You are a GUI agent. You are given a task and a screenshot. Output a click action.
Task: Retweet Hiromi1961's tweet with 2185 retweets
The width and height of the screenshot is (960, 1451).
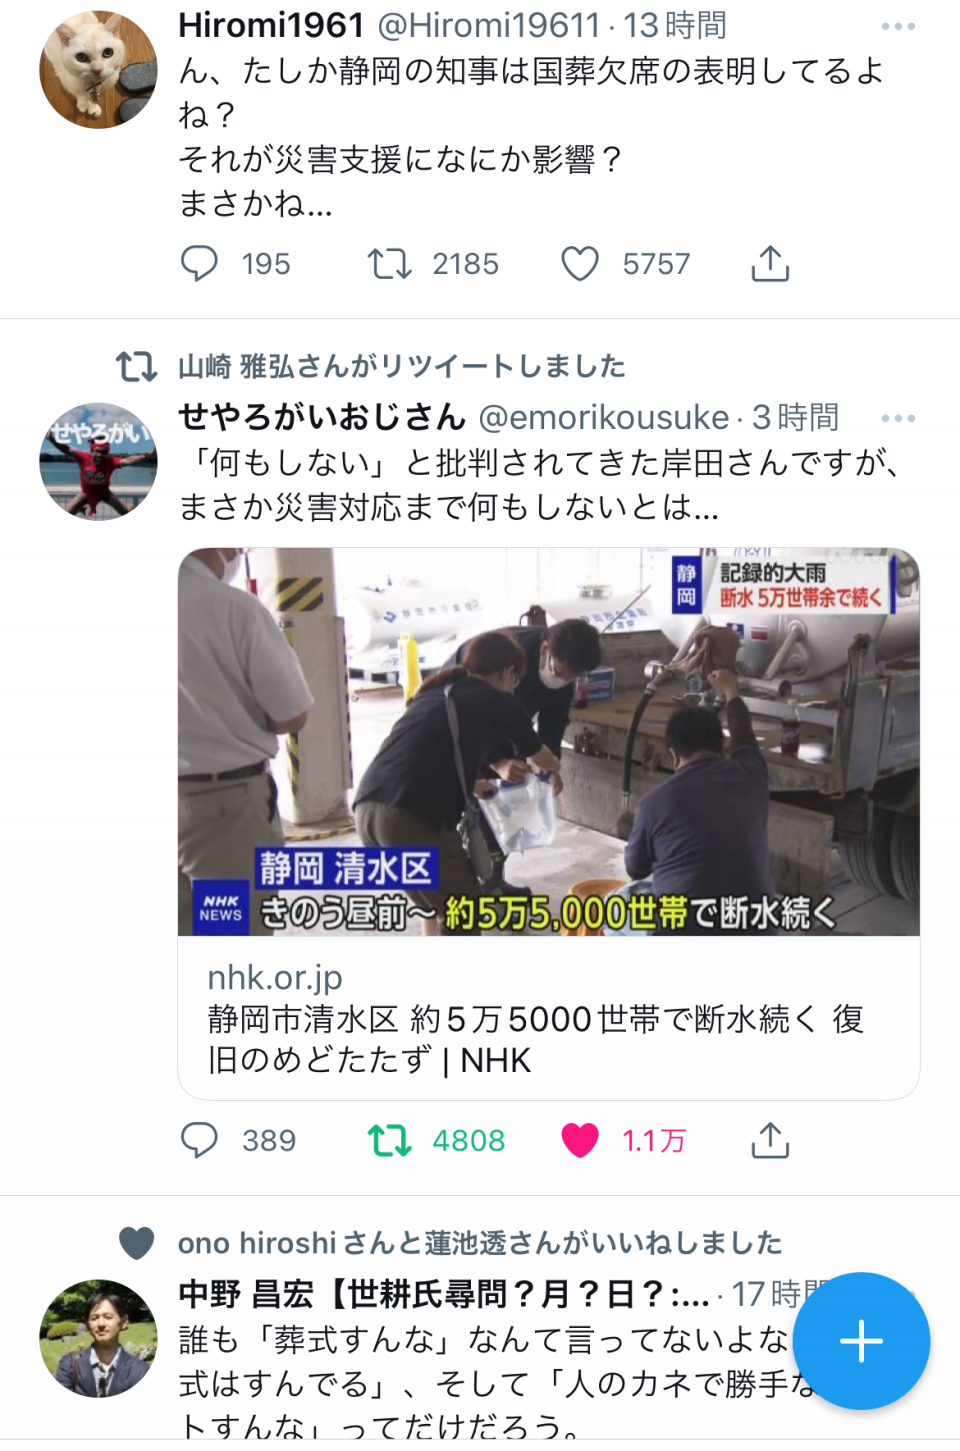[390, 264]
